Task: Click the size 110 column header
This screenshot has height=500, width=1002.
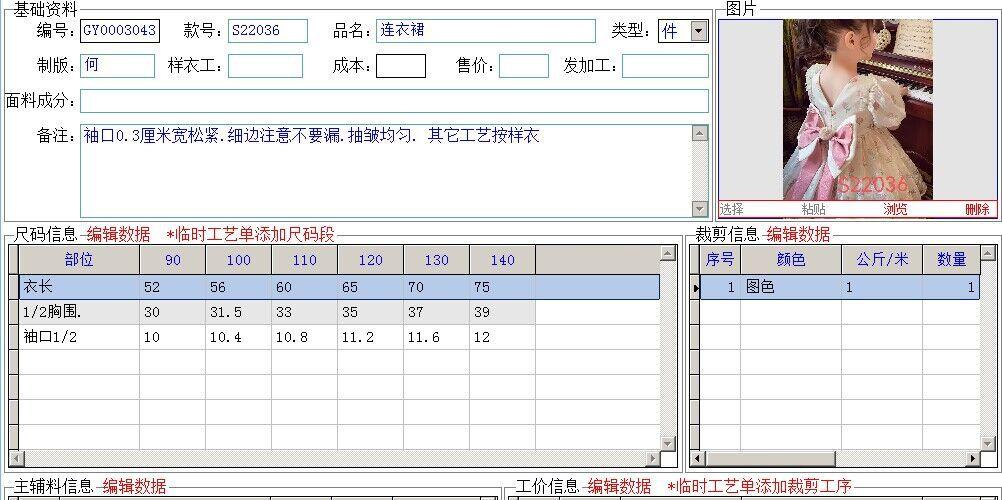Action: click(x=304, y=260)
